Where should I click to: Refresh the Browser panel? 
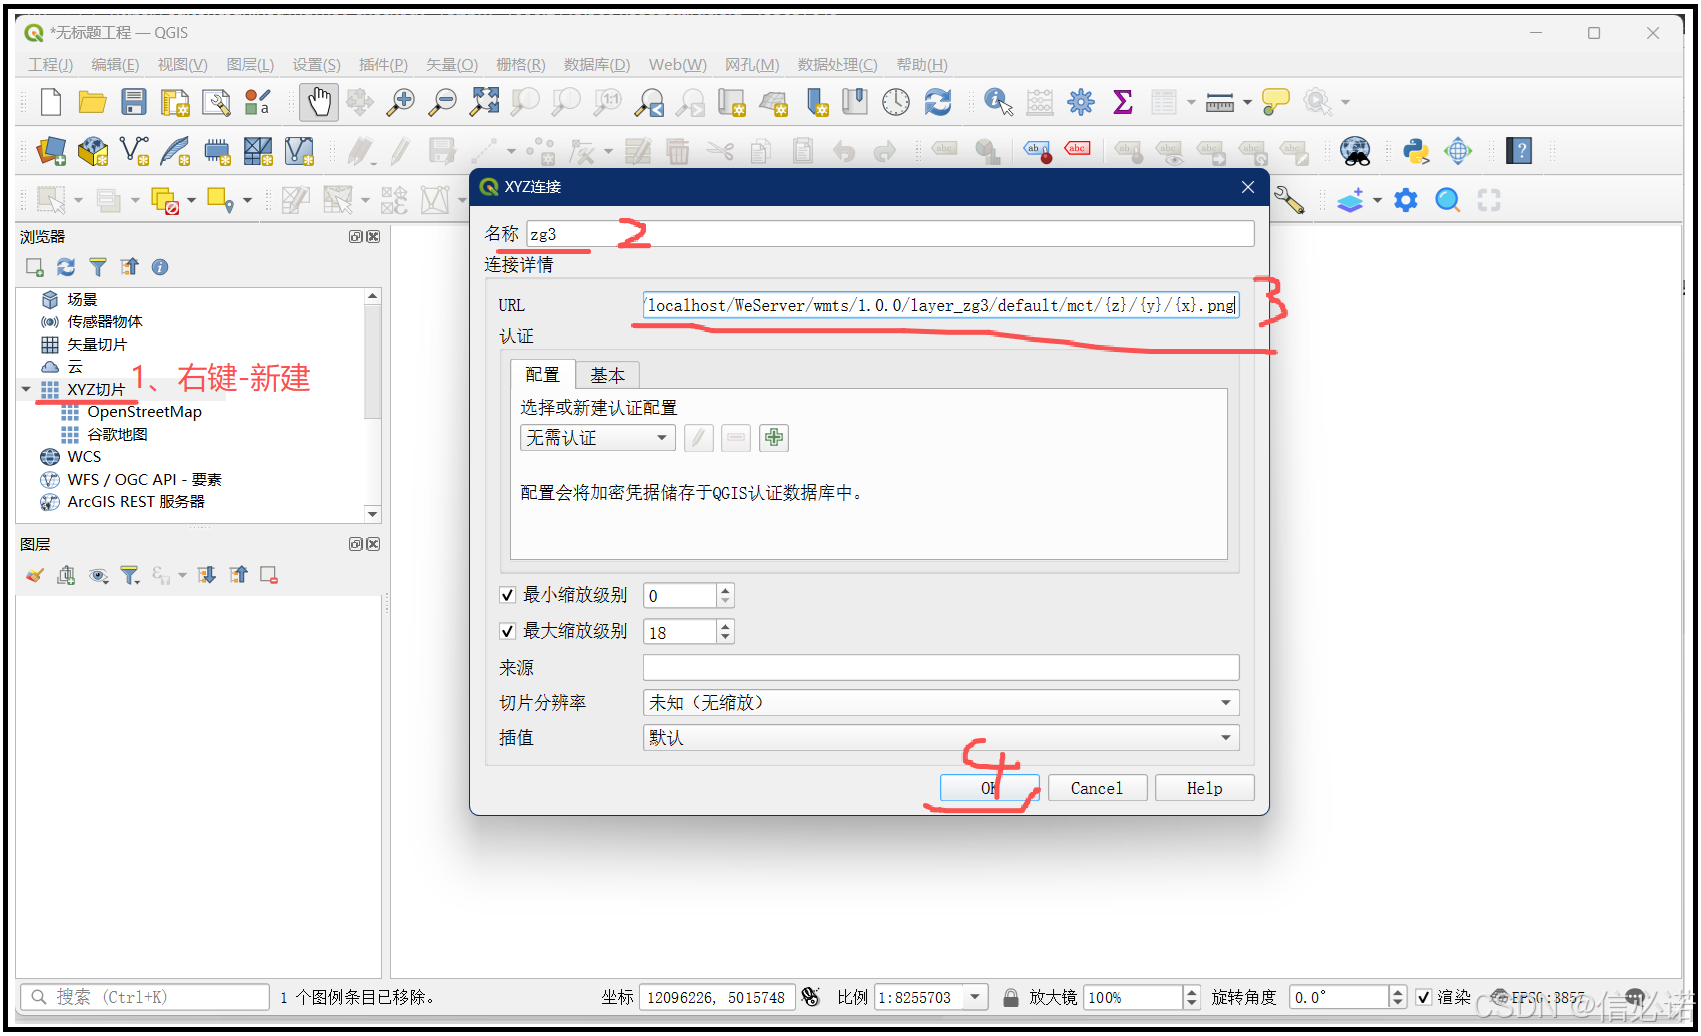click(66, 267)
